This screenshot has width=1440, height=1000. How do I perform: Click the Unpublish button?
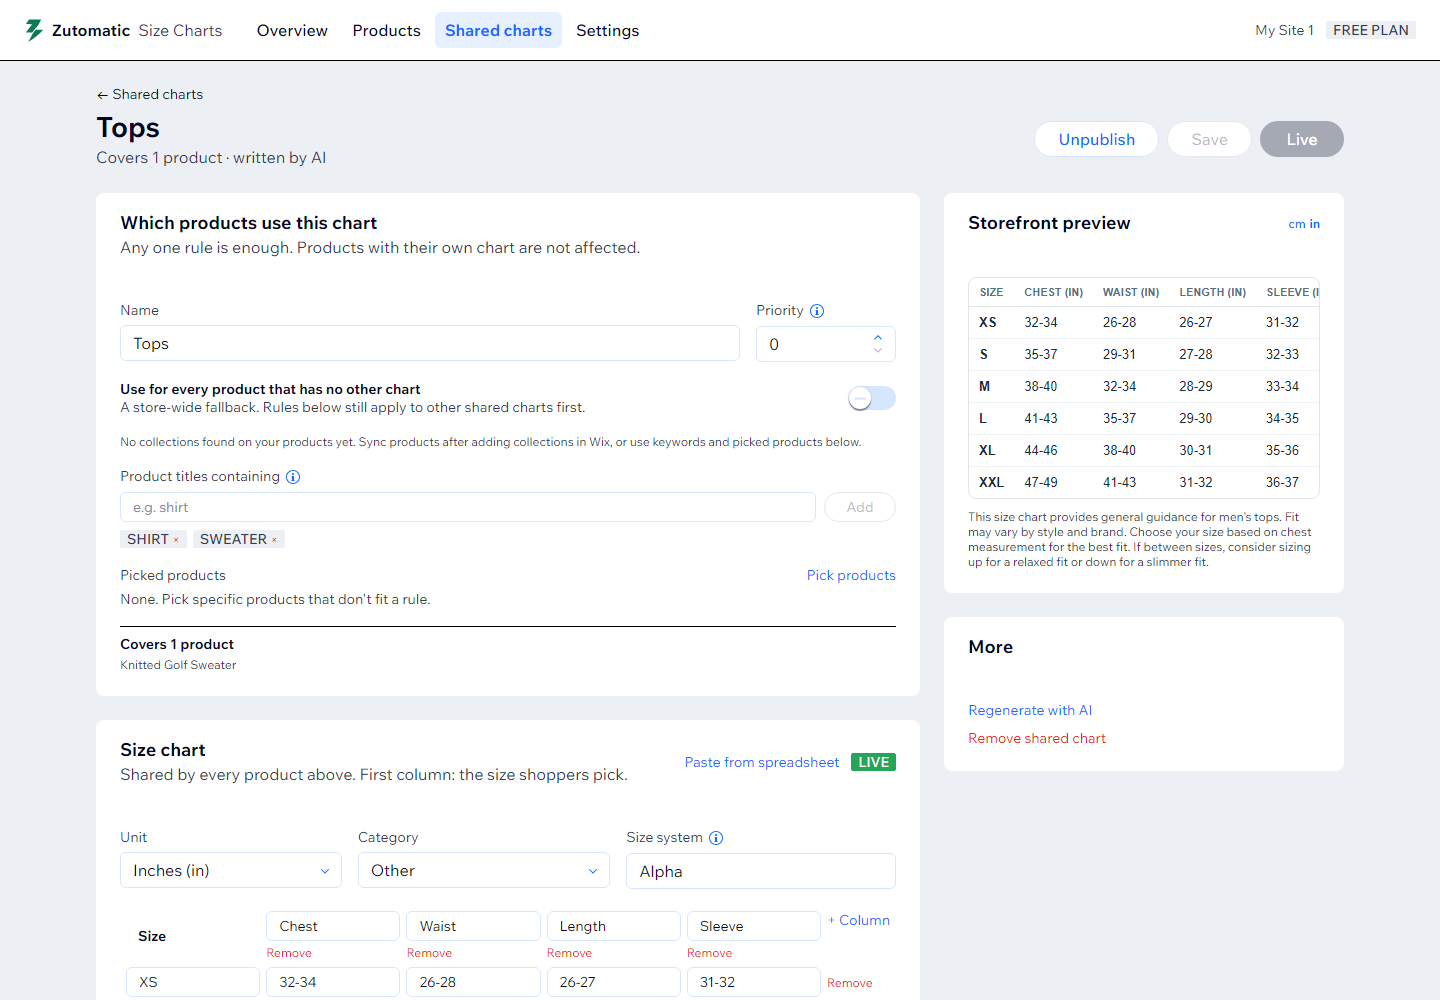[x=1096, y=139]
